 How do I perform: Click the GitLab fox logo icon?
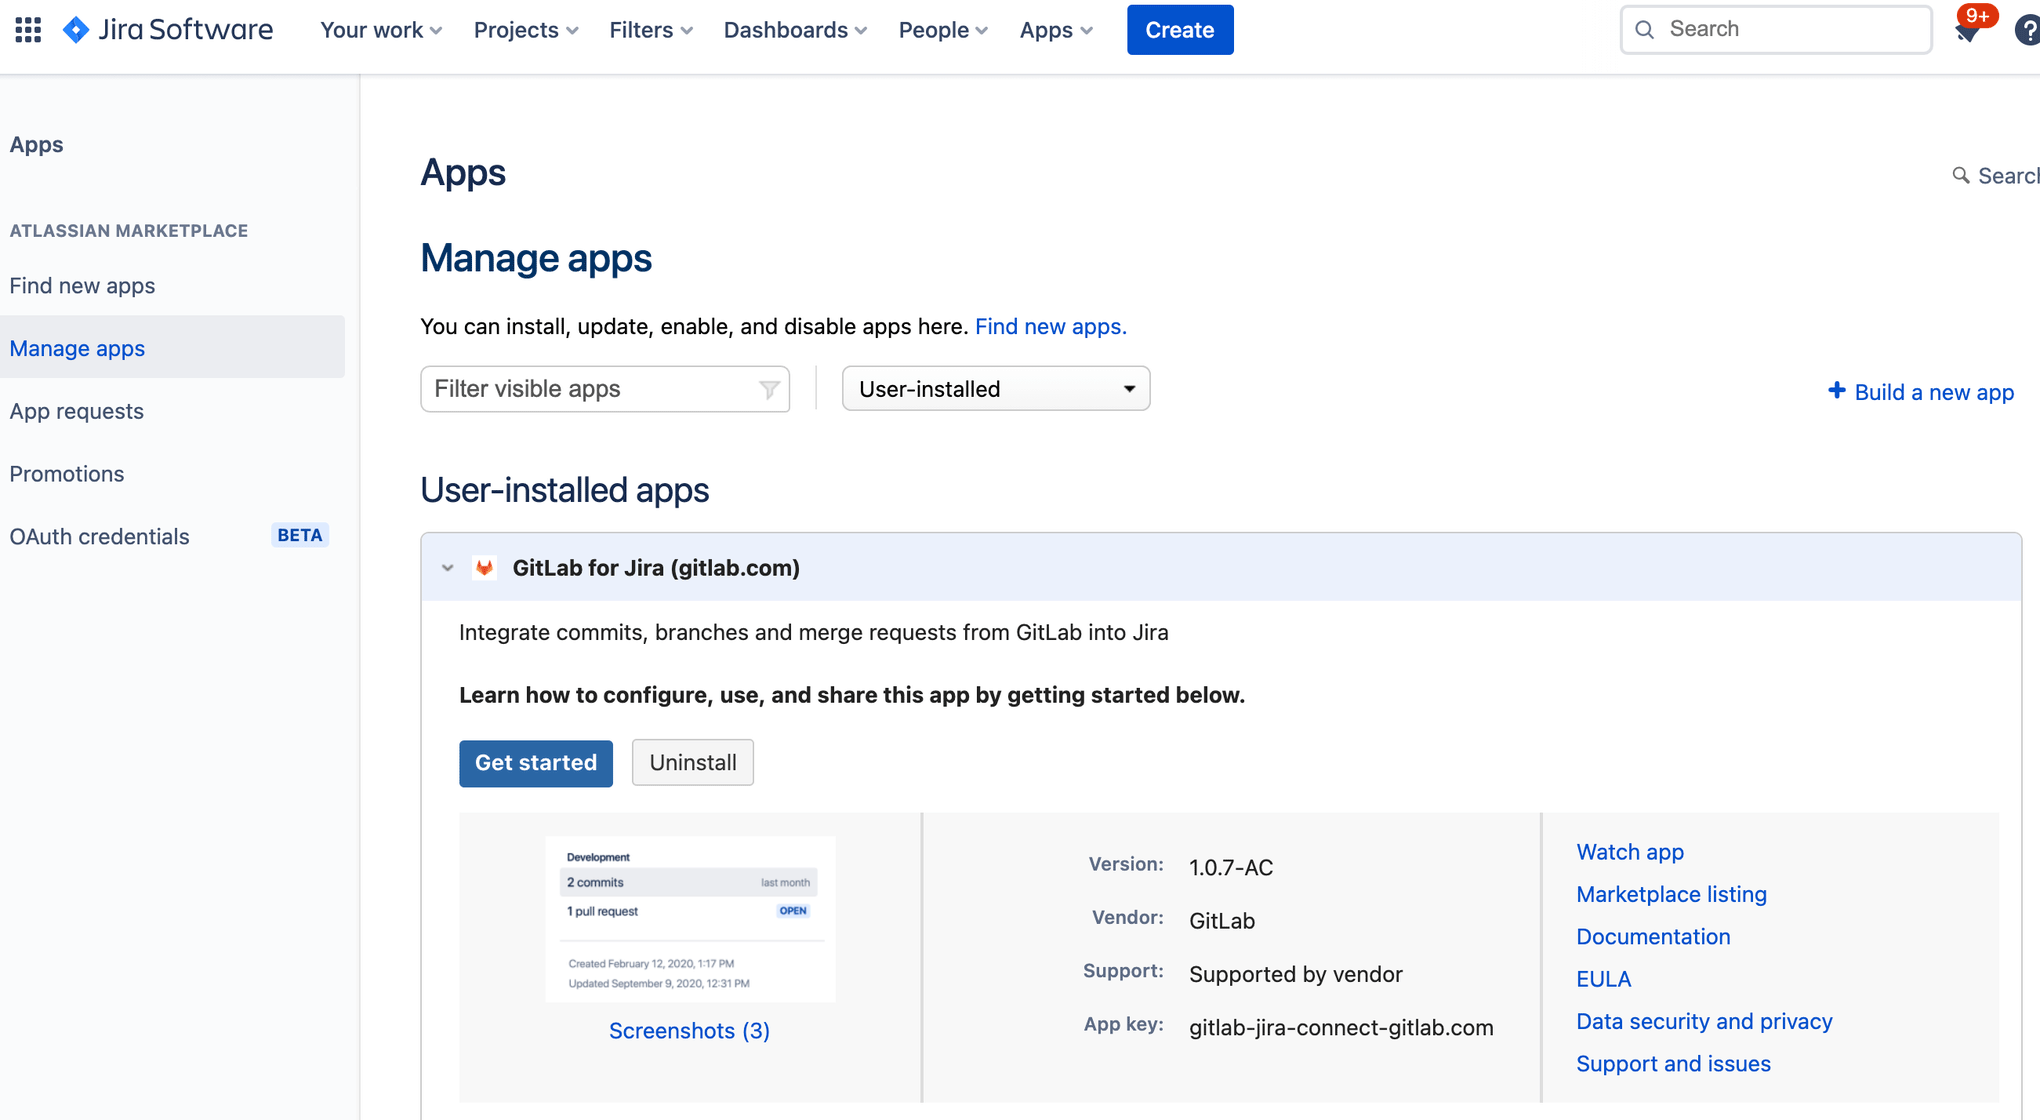pos(484,567)
